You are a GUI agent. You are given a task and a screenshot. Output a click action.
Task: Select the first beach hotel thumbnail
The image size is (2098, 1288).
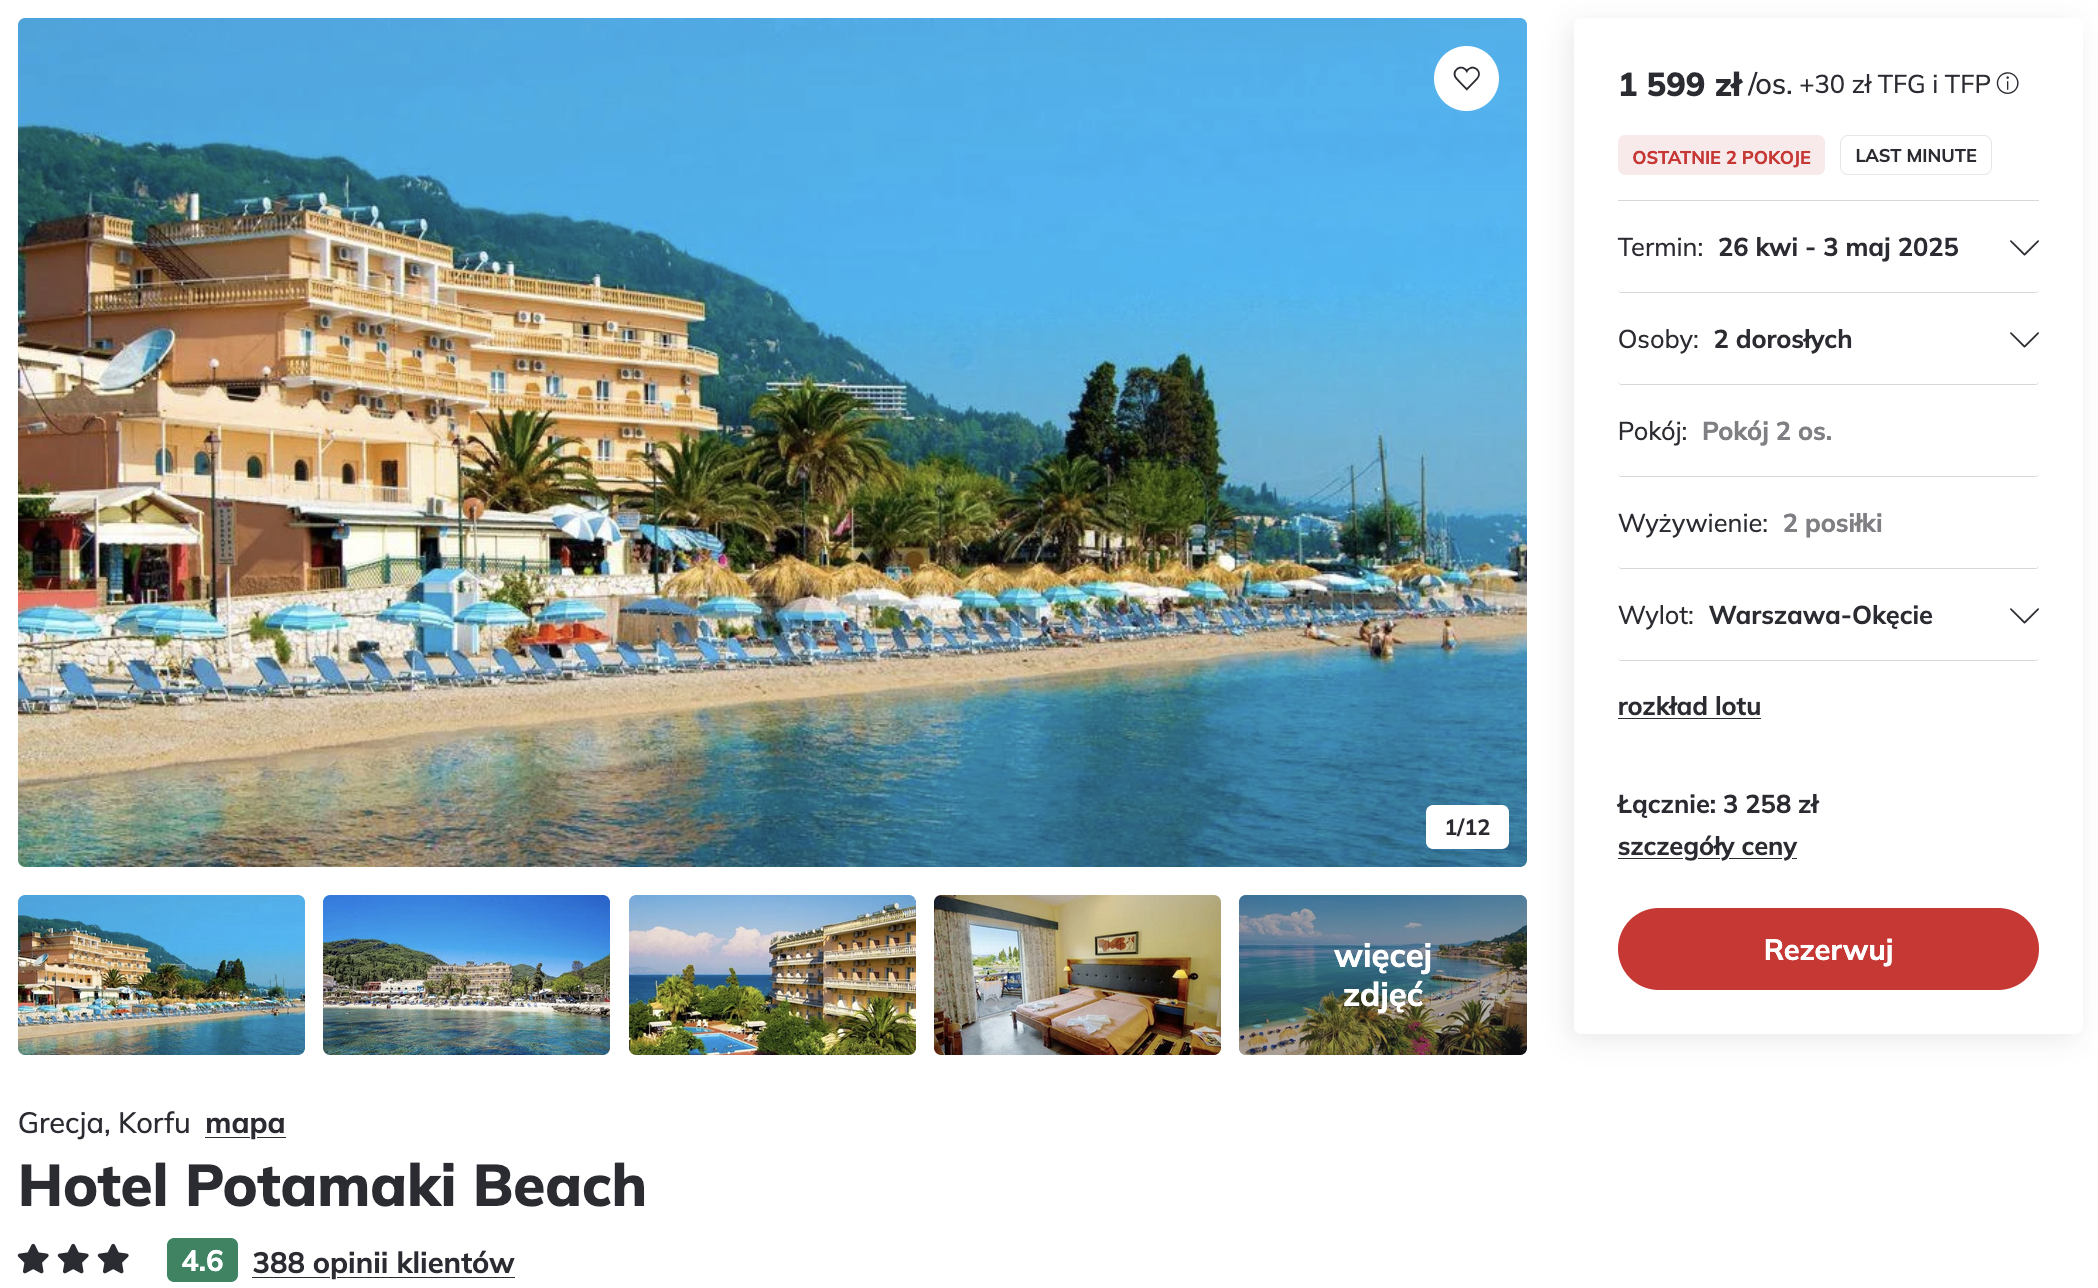(x=161, y=975)
